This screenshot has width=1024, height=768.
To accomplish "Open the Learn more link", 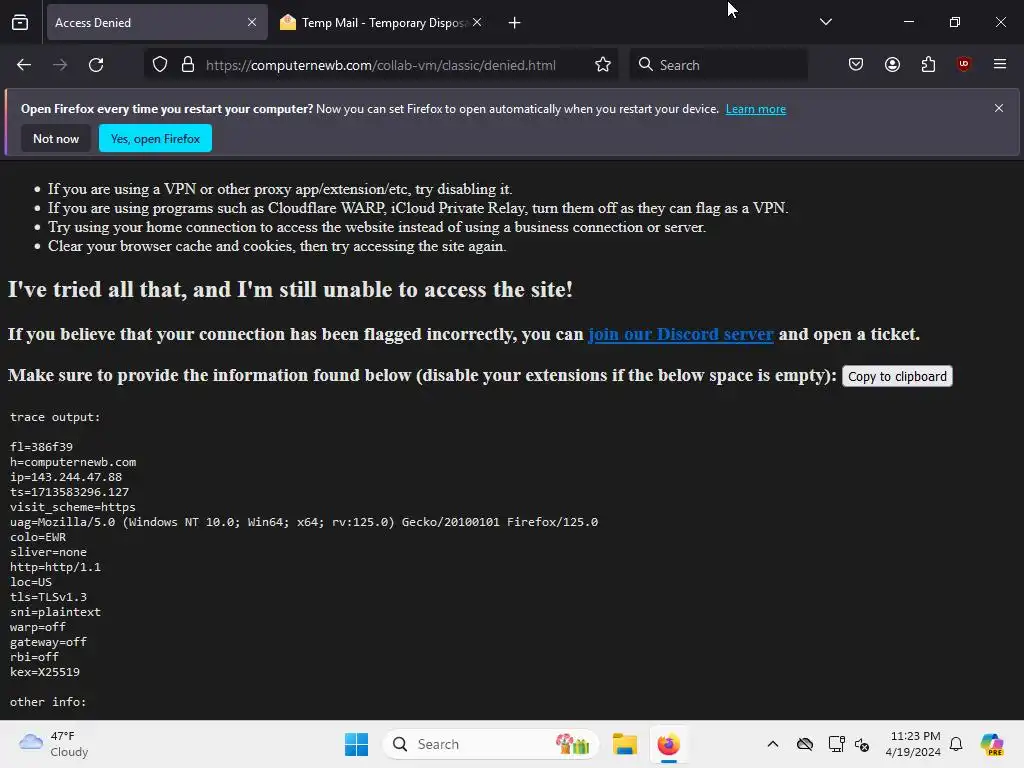I will tap(756, 109).
